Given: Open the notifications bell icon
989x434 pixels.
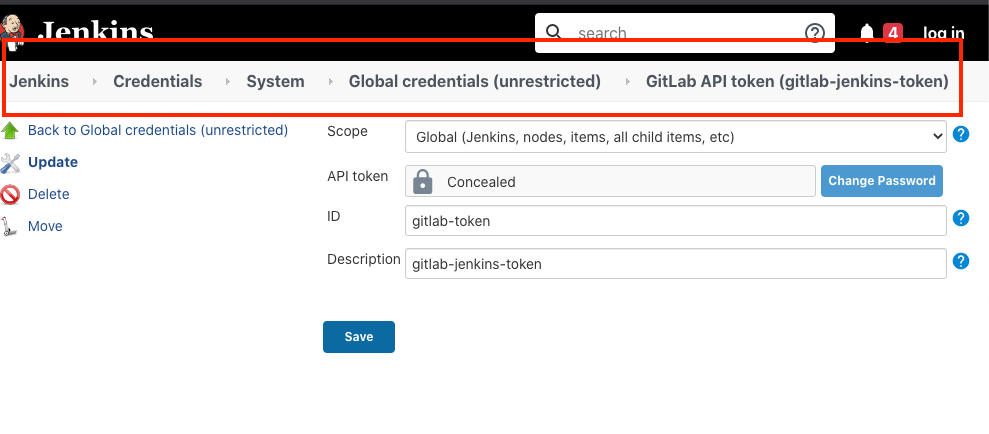Looking at the screenshot, I should (867, 33).
